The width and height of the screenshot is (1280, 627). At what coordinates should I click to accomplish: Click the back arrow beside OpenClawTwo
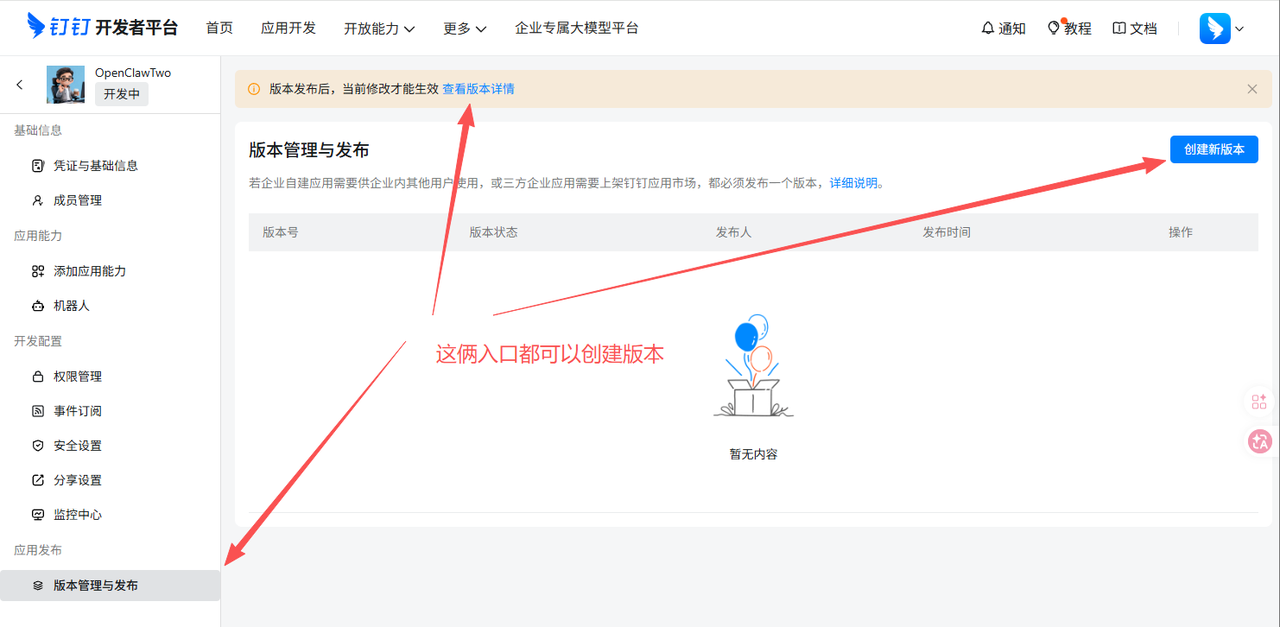[x=20, y=85]
